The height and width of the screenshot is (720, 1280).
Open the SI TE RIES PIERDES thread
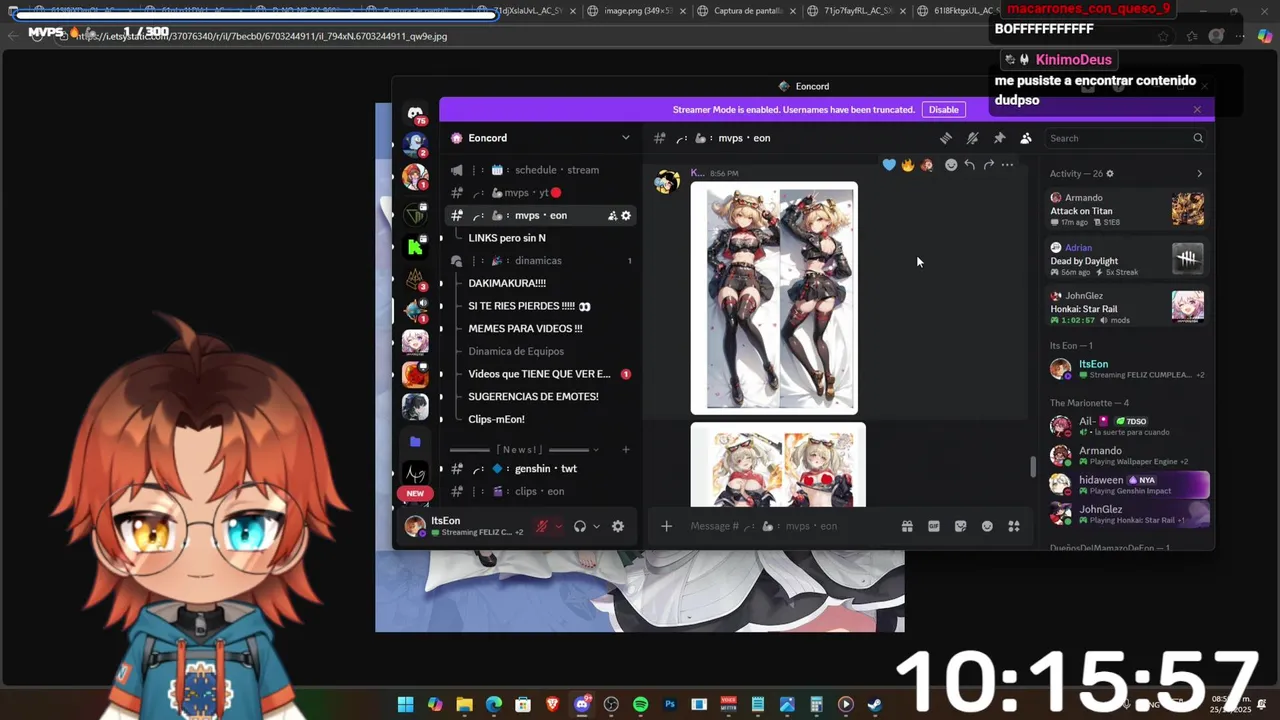coord(529,306)
